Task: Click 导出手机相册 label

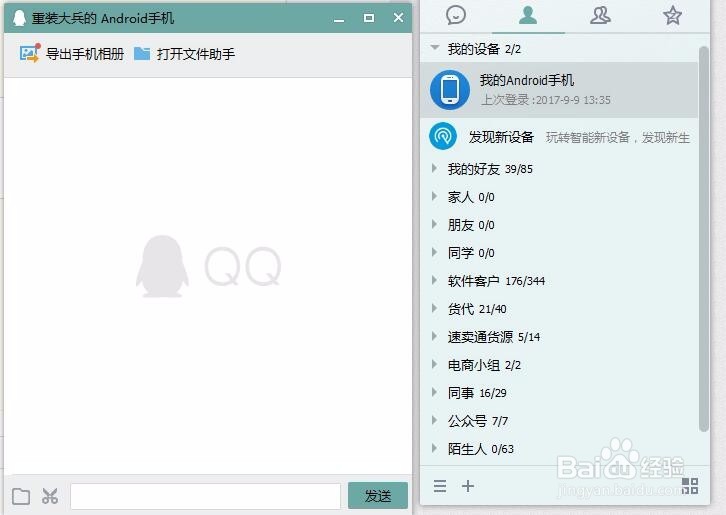Action: (x=85, y=54)
